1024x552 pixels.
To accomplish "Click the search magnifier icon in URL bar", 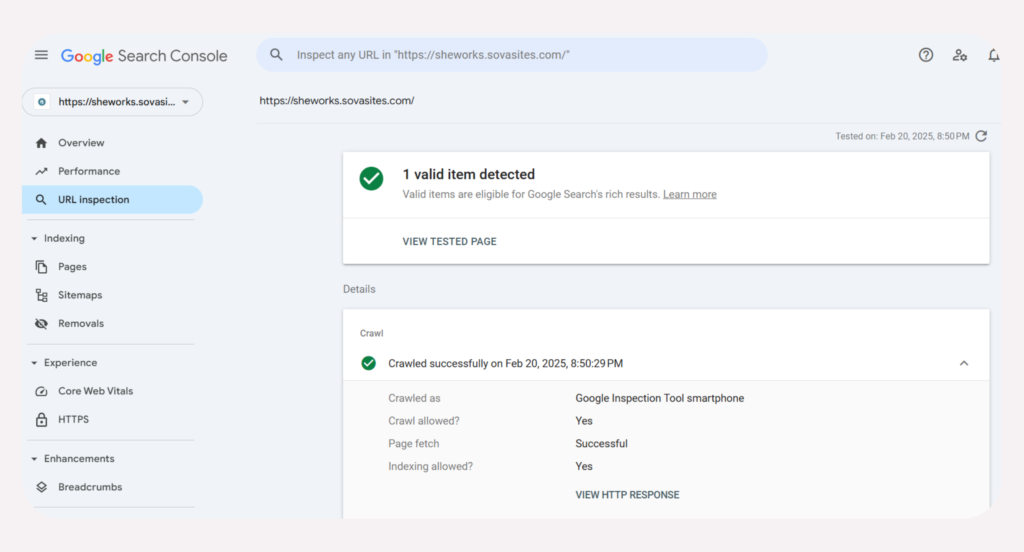I will tap(276, 55).
